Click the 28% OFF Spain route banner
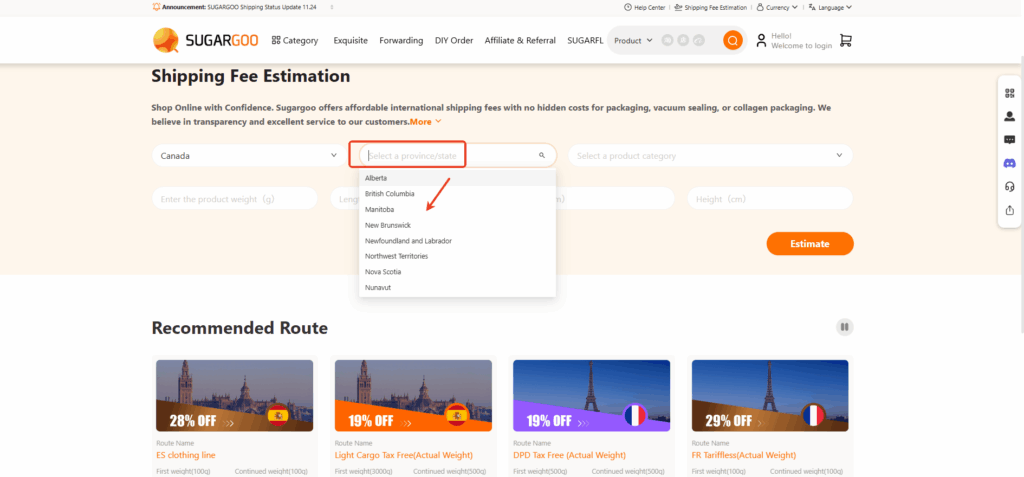The width and height of the screenshot is (1024, 477). click(x=234, y=395)
